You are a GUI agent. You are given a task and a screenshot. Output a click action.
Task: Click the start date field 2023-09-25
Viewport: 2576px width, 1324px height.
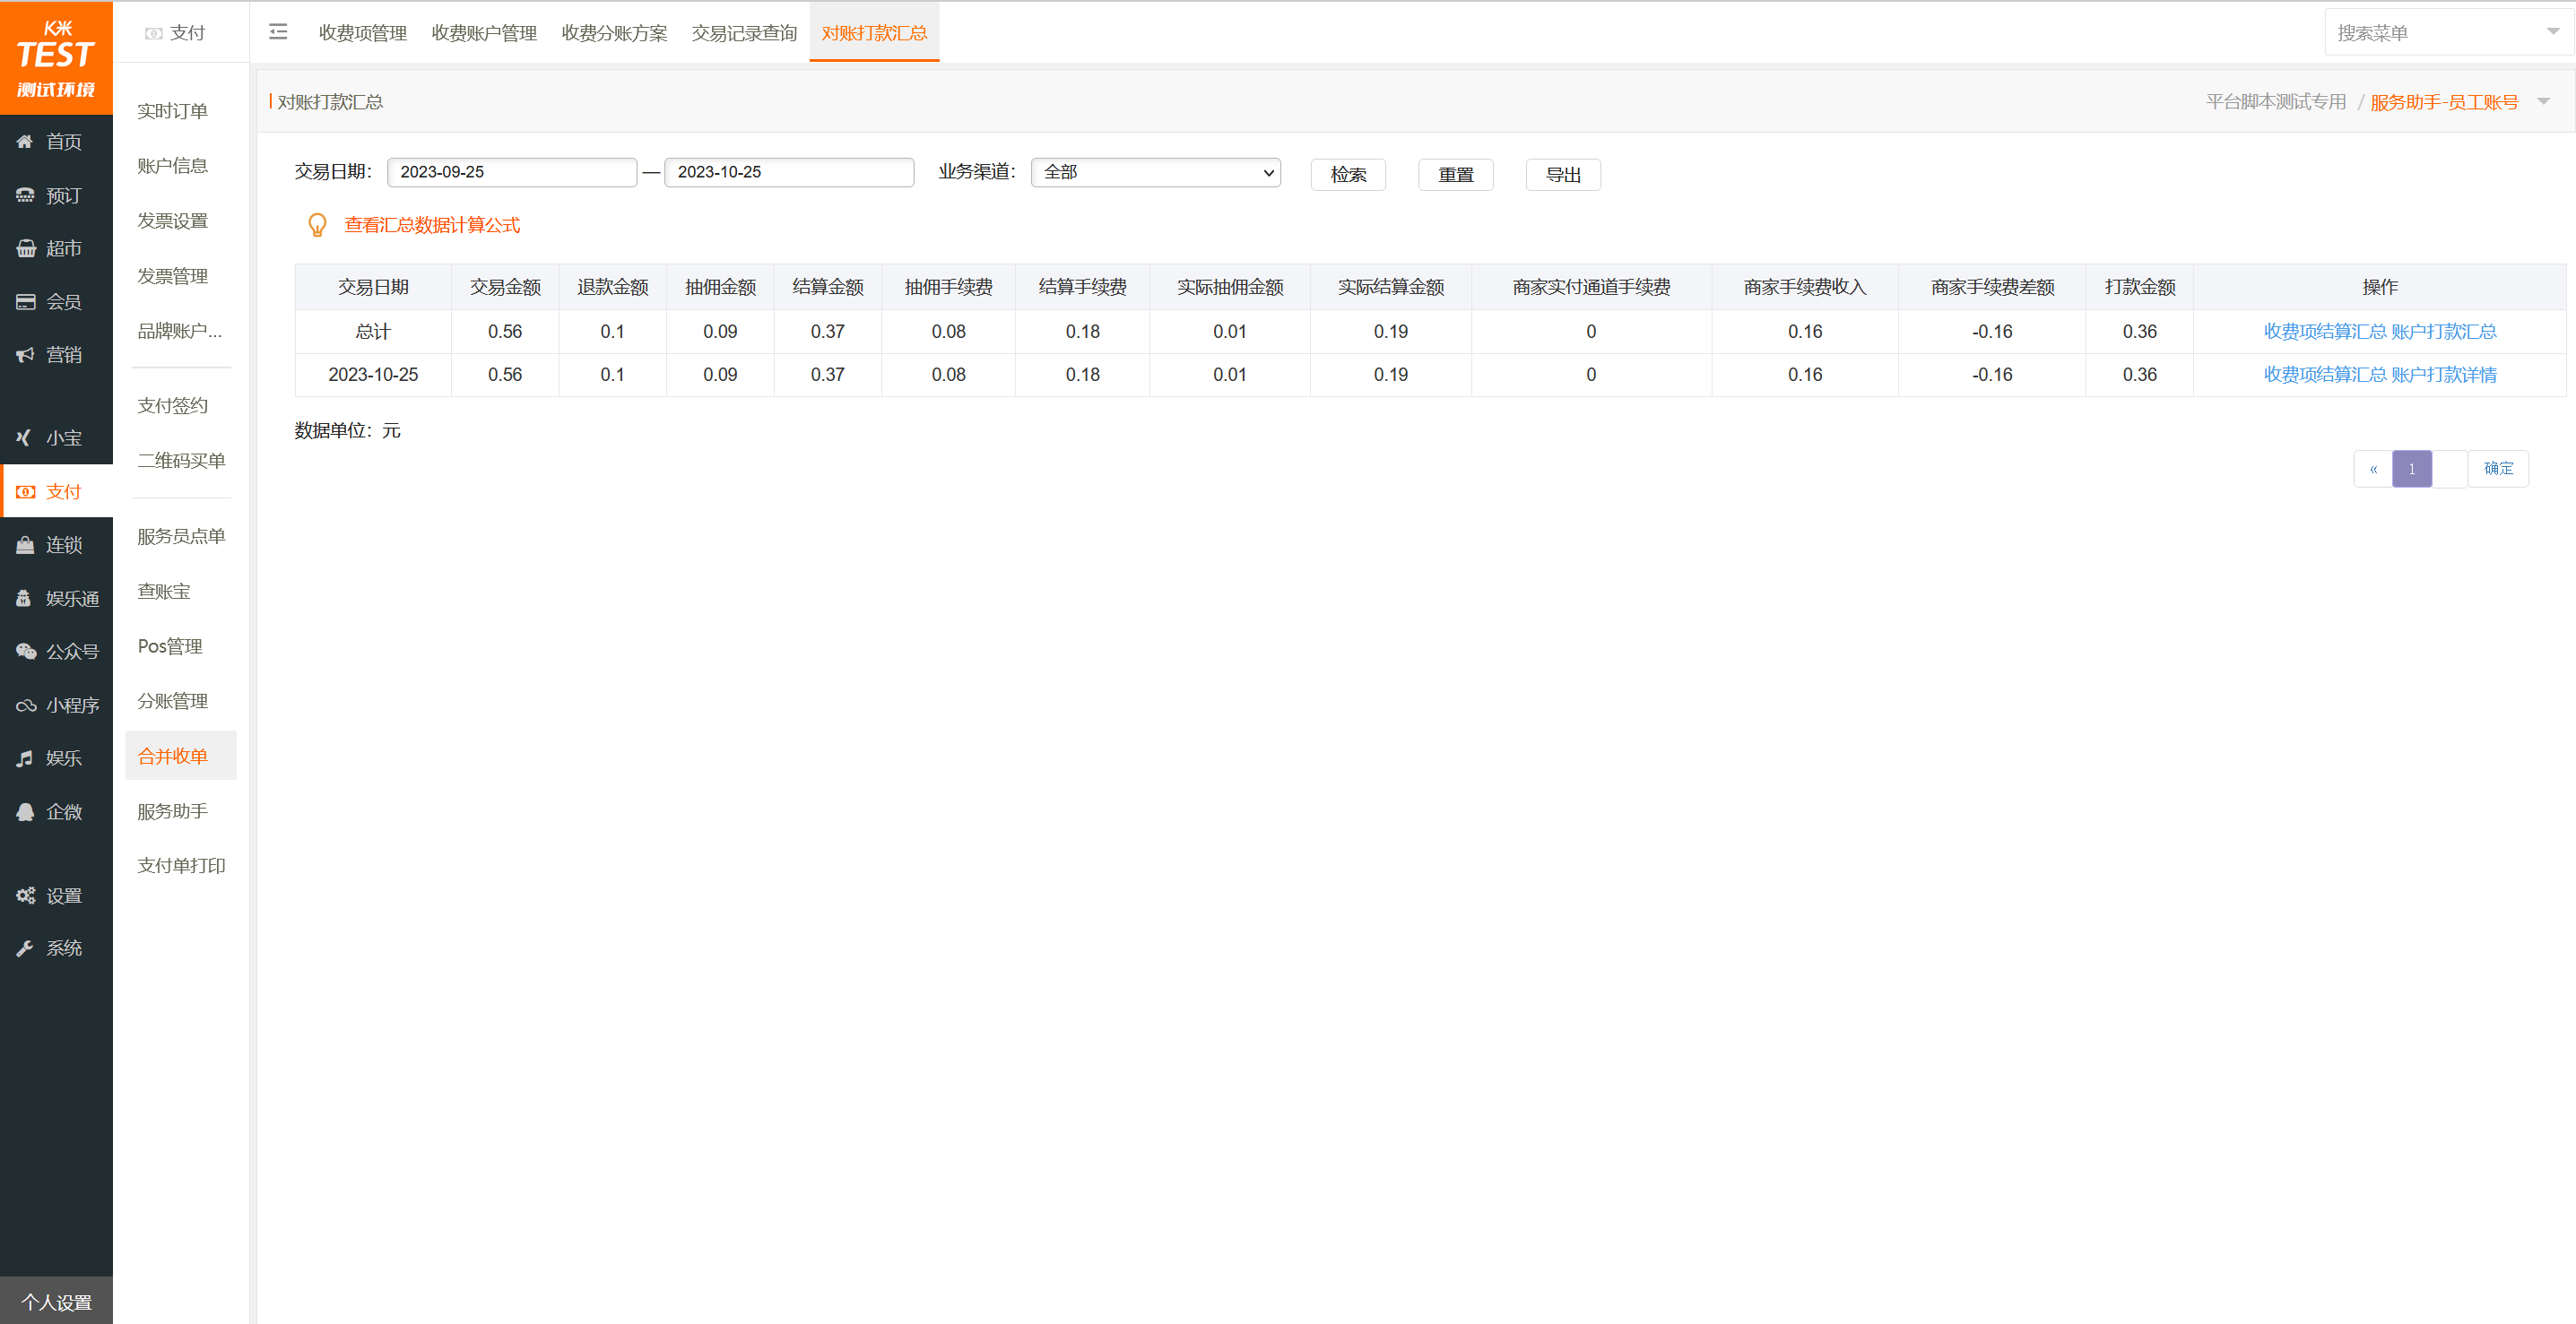(512, 172)
